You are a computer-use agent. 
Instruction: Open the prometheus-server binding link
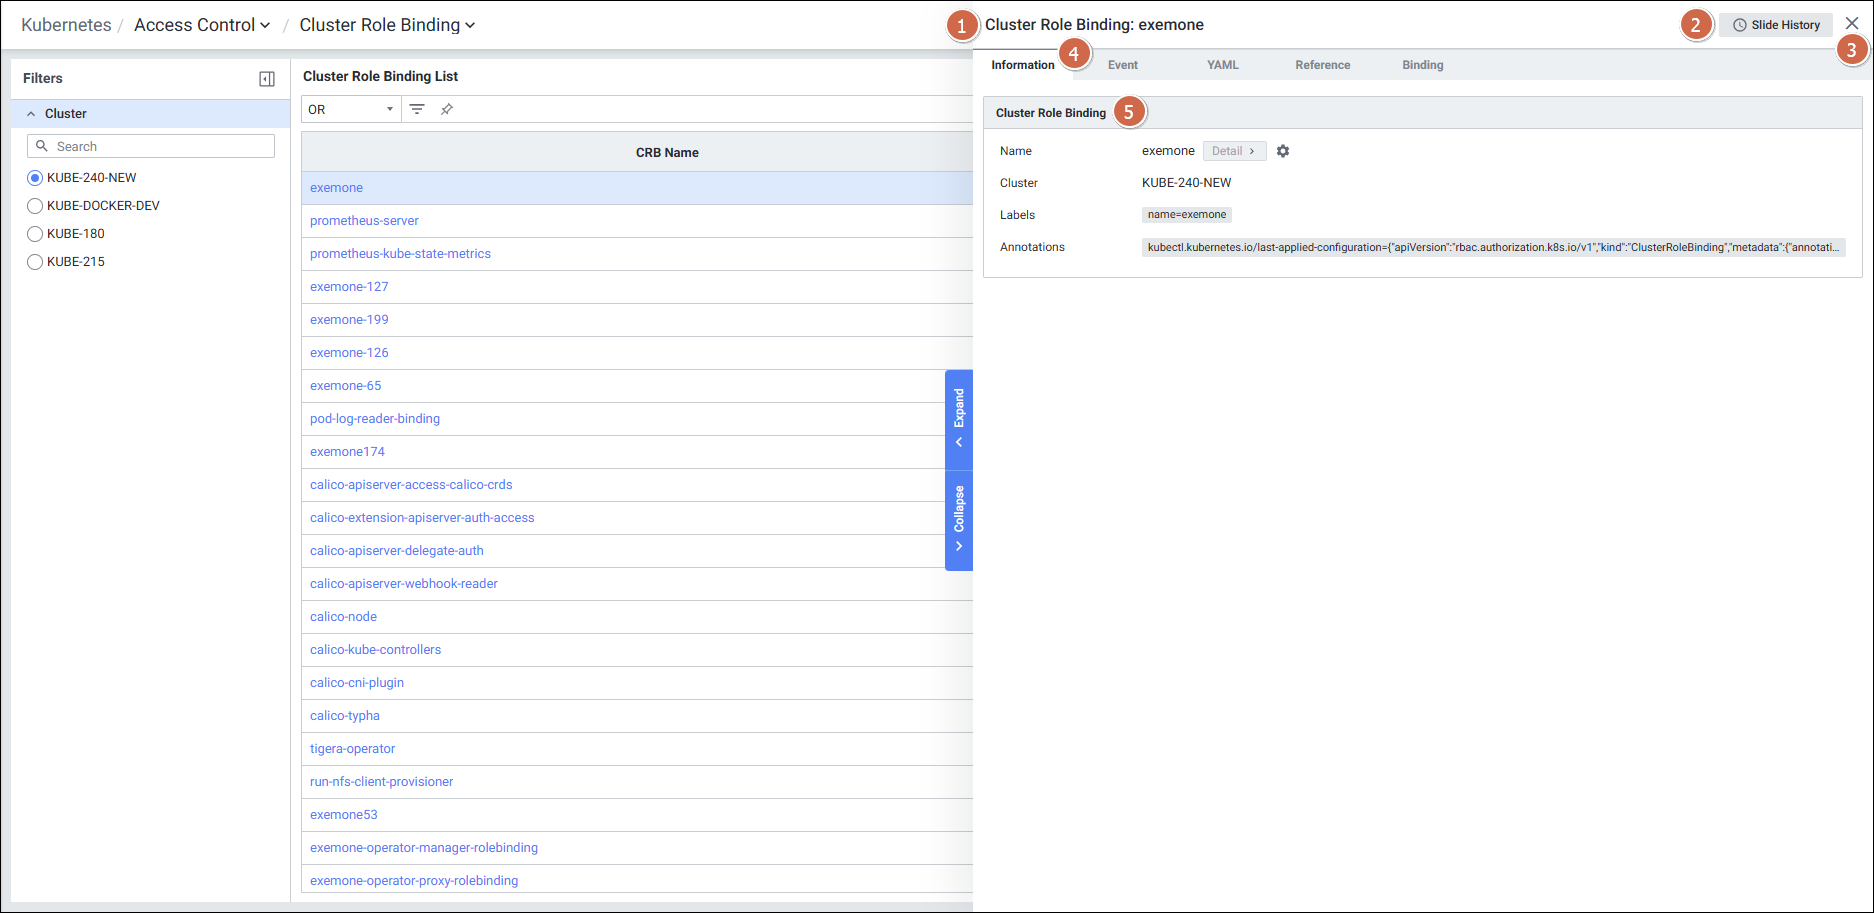[x=364, y=221]
